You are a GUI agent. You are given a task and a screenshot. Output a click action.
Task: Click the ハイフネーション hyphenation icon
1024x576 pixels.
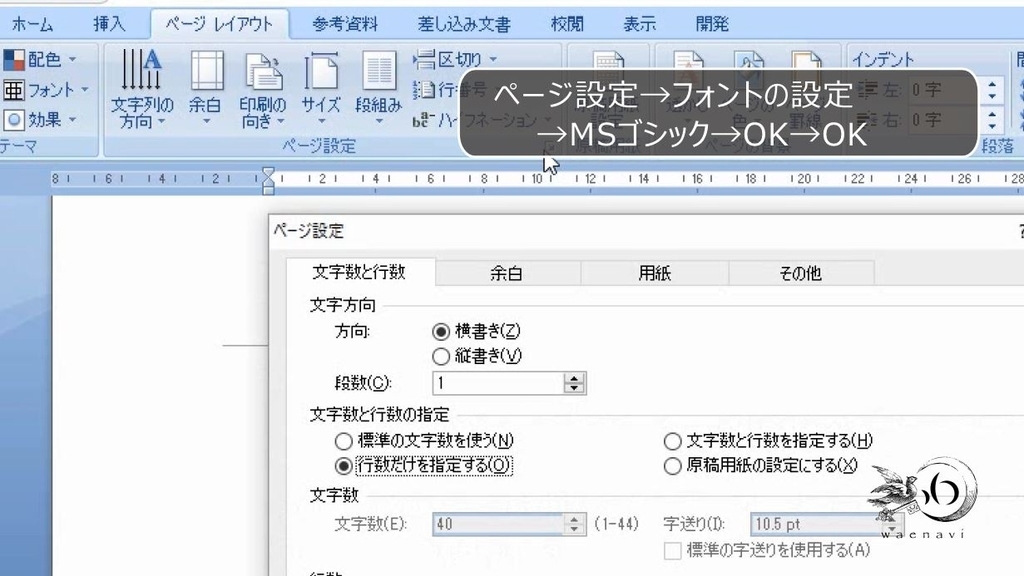pyautogui.click(x=423, y=120)
